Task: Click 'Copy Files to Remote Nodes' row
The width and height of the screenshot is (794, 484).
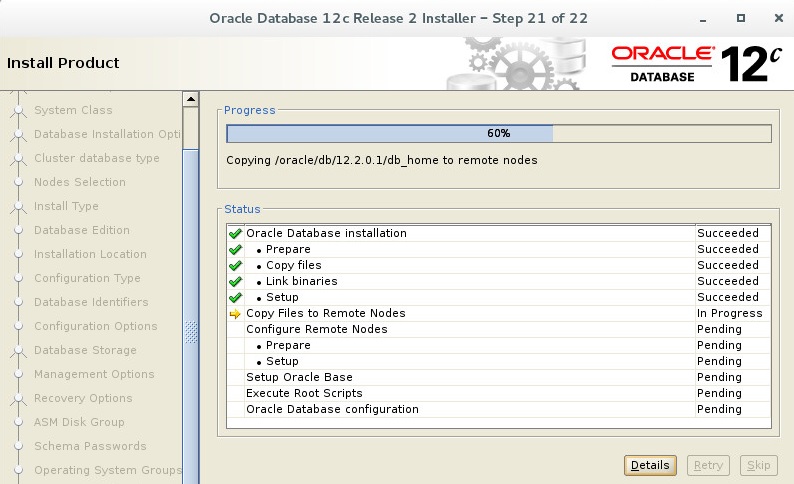Action: [x=499, y=313]
